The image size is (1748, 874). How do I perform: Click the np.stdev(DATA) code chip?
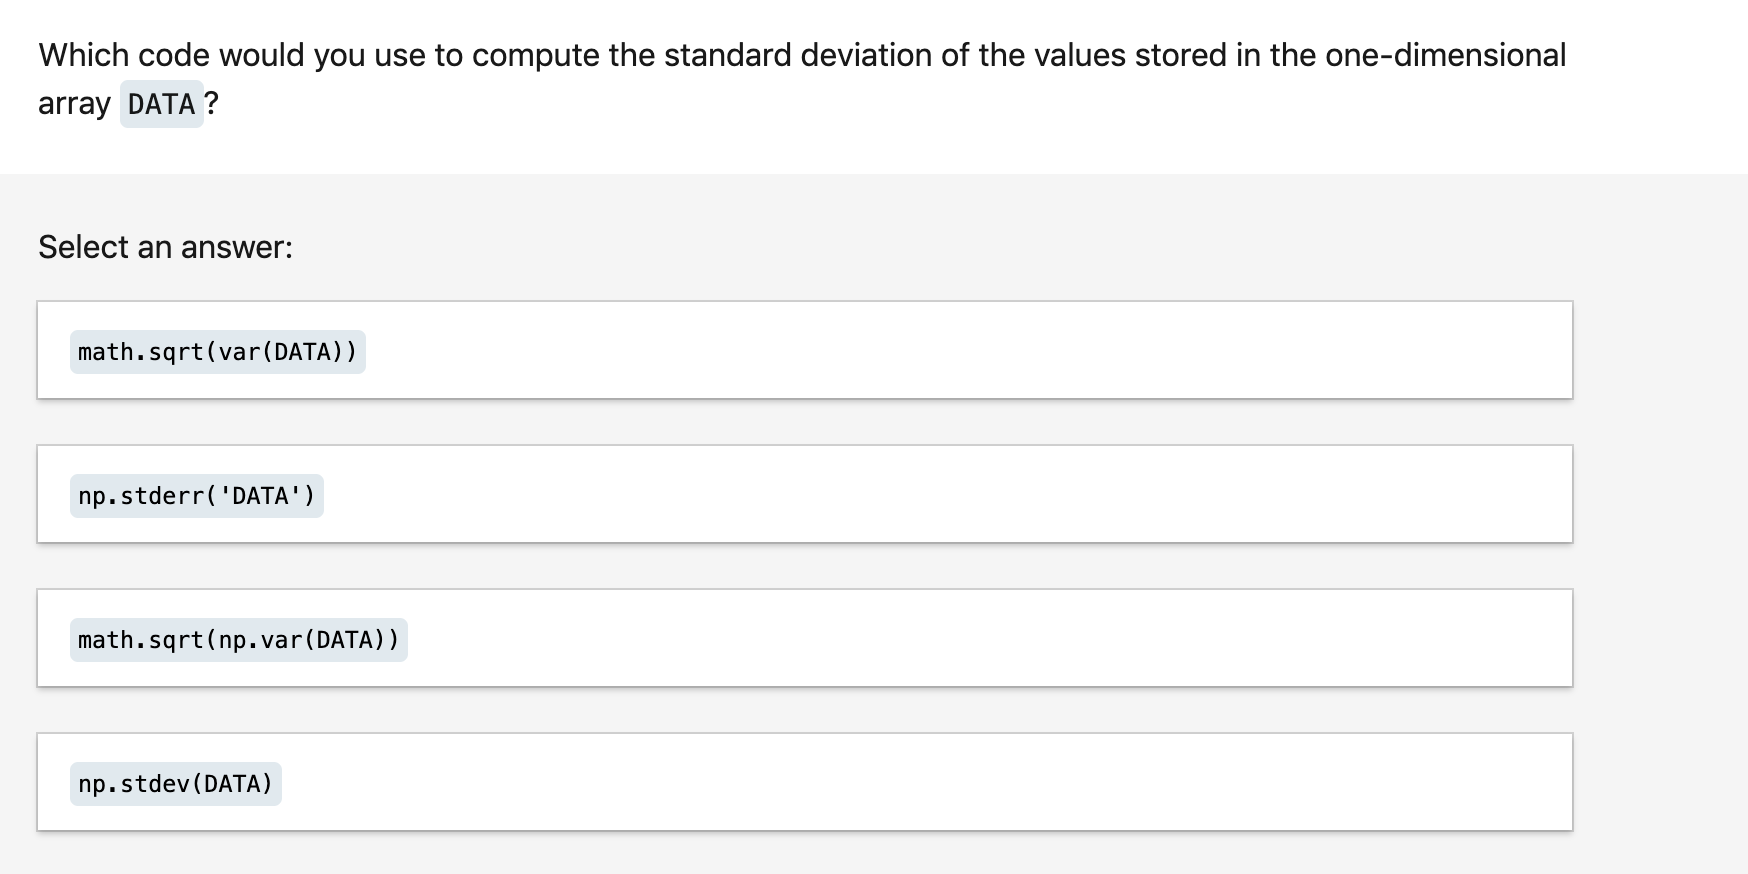point(175,781)
